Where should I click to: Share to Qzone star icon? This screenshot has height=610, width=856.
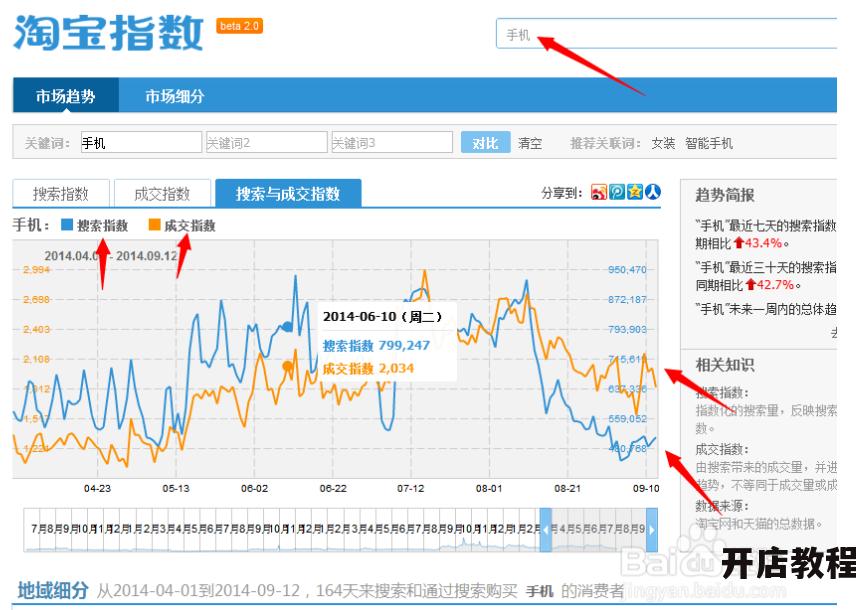(x=635, y=192)
